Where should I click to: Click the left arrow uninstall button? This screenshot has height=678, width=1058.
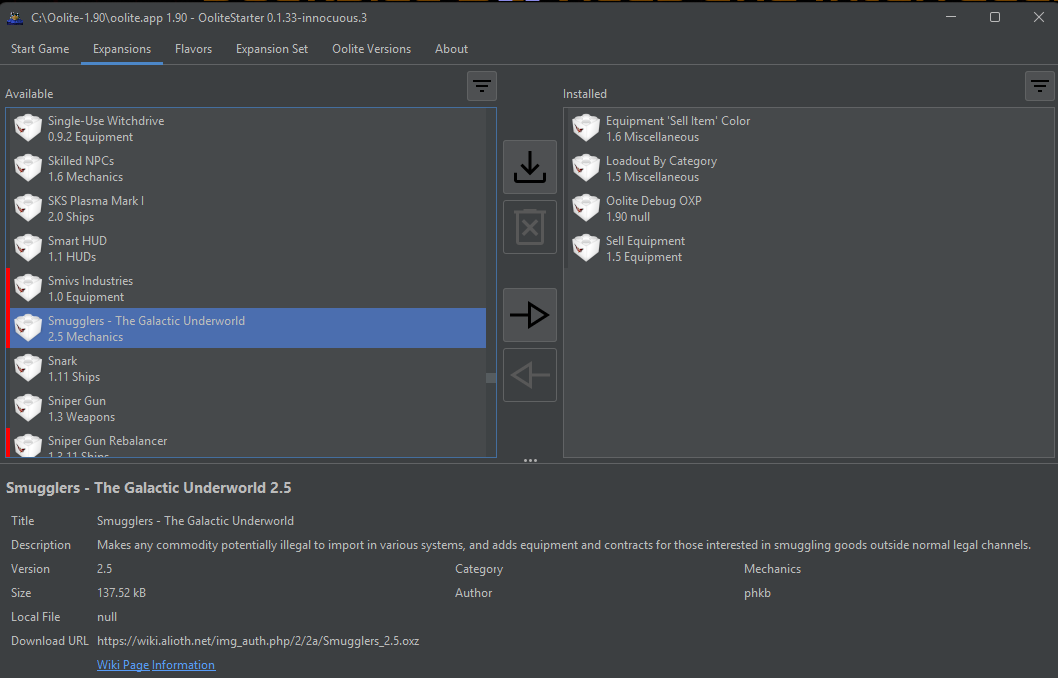point(530,375)
